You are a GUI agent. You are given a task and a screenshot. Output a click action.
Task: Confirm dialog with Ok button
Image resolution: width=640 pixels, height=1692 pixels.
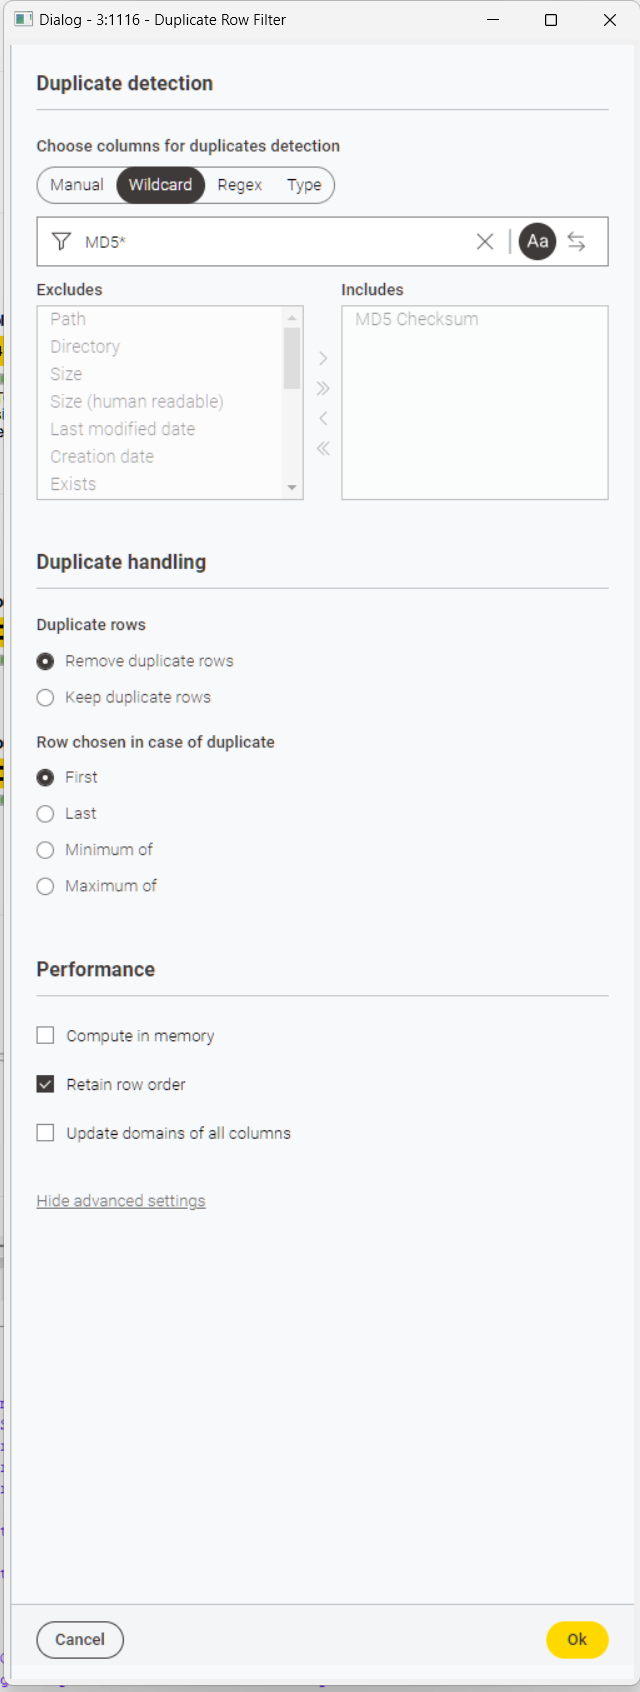pos(577,1639)
